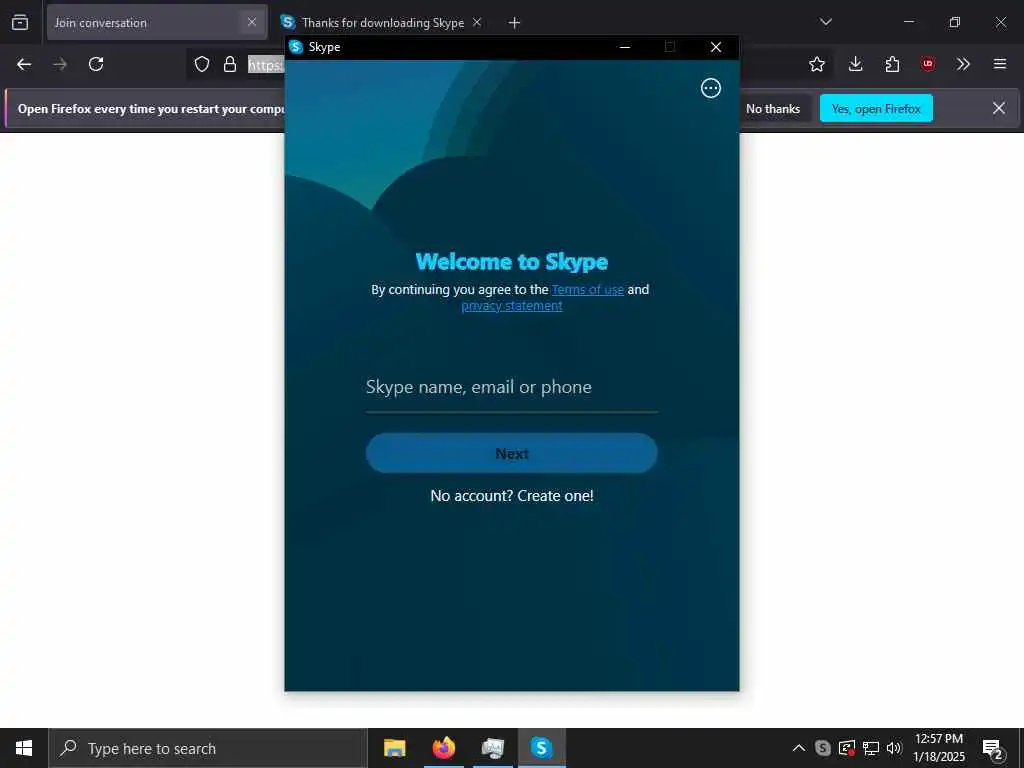Click No thanks in Firefox notification bar

coord(773,109)
